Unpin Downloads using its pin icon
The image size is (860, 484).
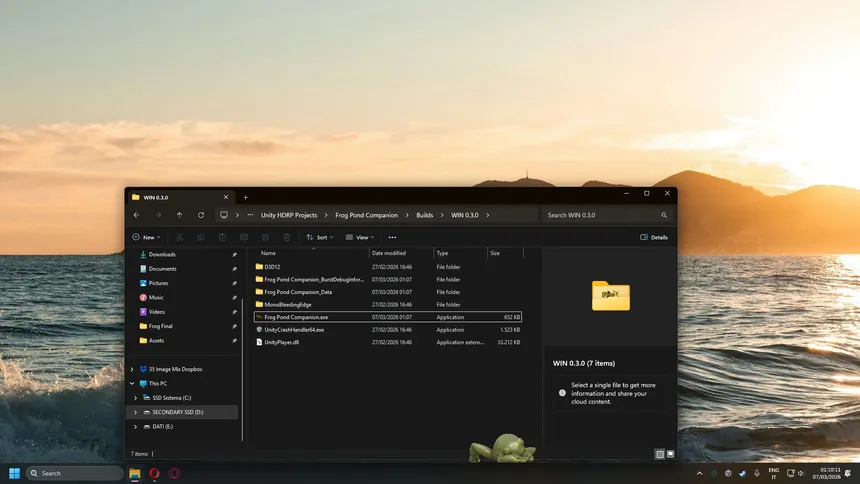coord(234,255)
